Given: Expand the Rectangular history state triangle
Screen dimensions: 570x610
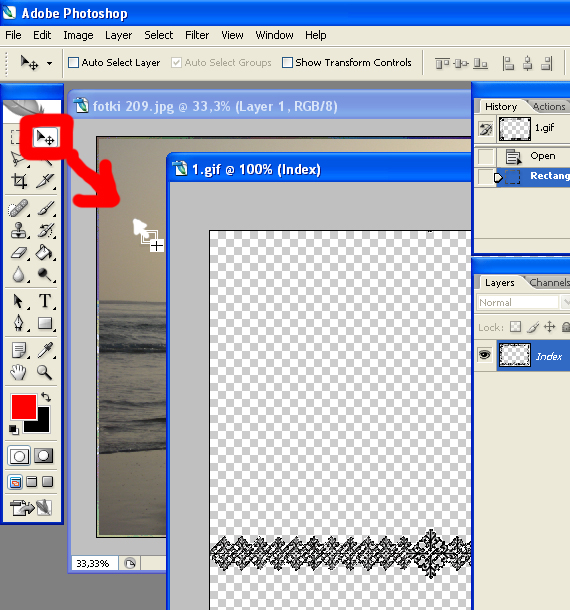Looking at the screenshot, I should click(x=498, y=177).
